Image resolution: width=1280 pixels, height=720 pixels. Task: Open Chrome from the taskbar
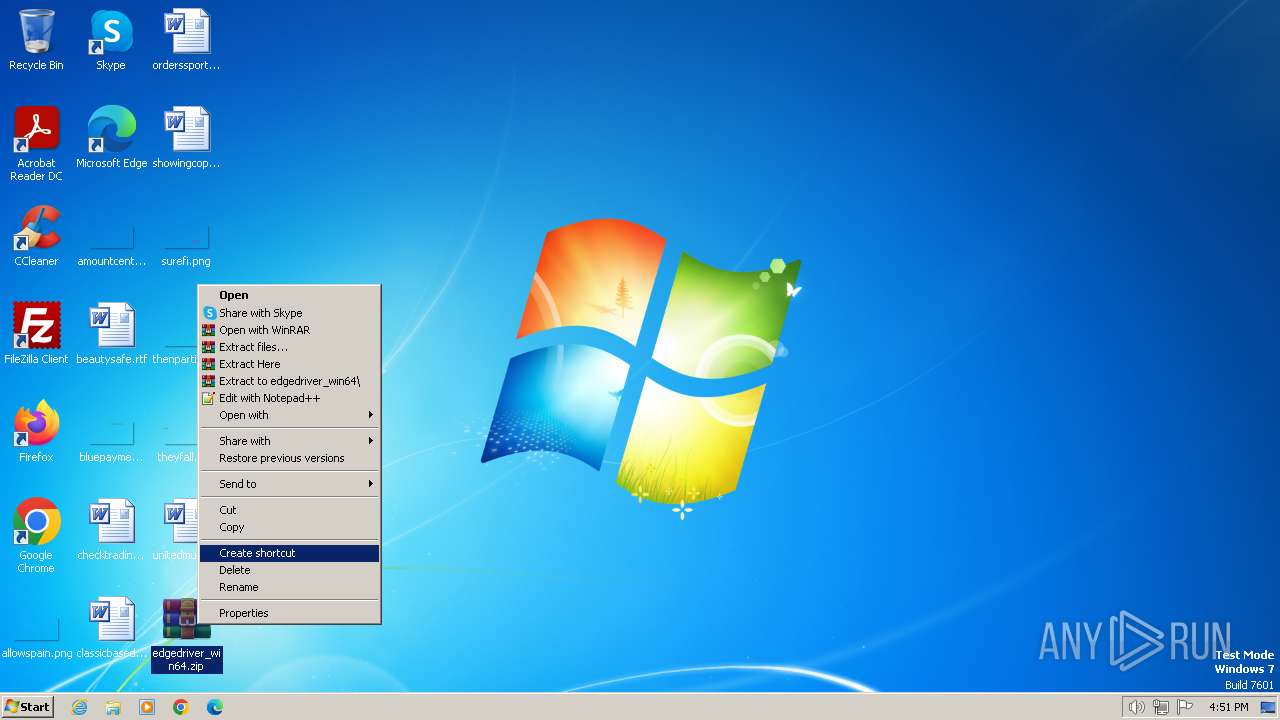[x=181, y=707]
